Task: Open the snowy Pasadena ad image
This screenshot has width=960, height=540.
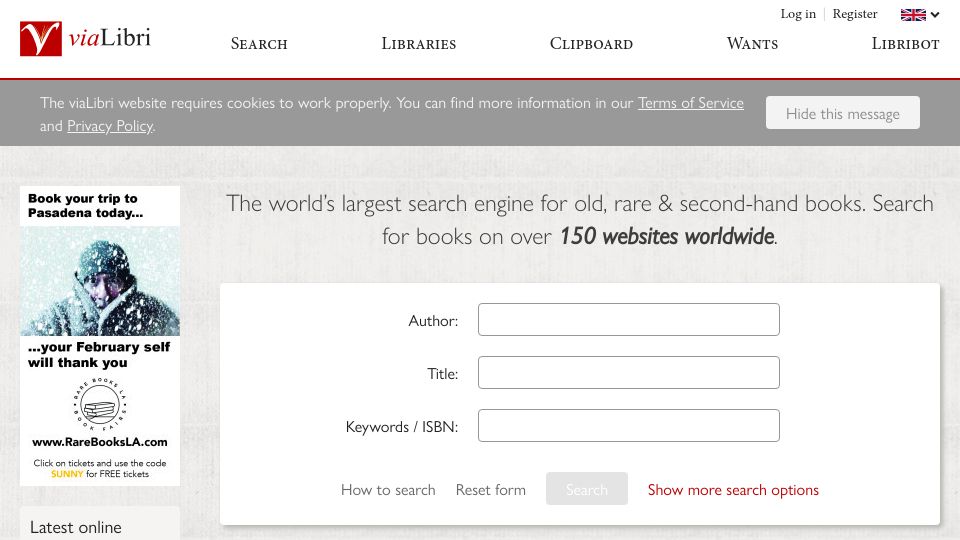Action: coord(100,281)
